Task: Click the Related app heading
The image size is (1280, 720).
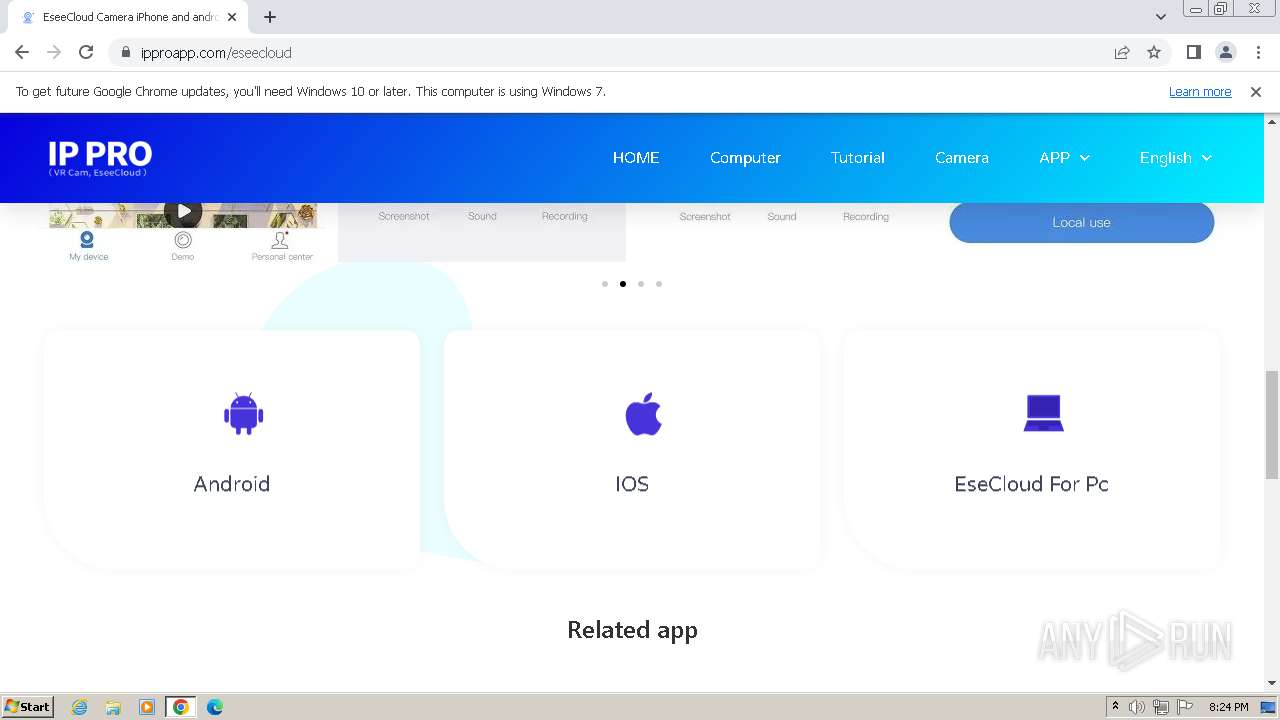Action: tap(632, 630)
